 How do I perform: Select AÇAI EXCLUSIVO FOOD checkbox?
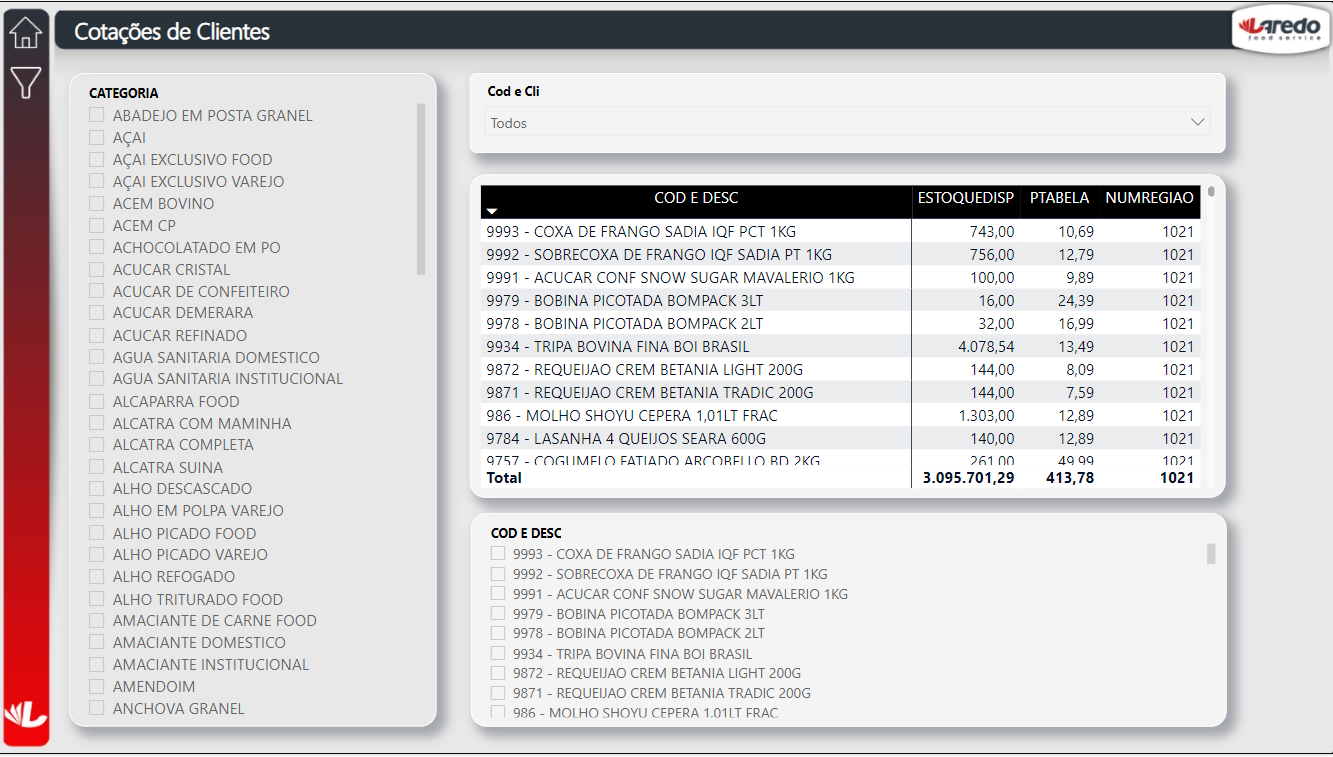[x=97, y=159]
